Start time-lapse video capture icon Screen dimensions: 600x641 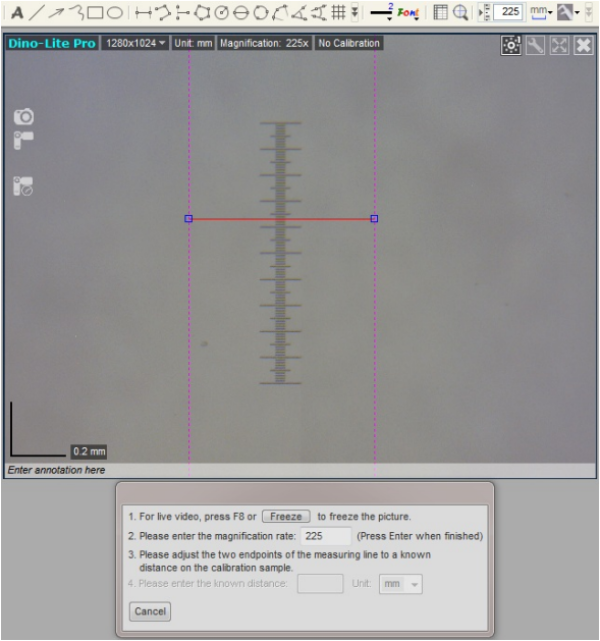point(23,186)
